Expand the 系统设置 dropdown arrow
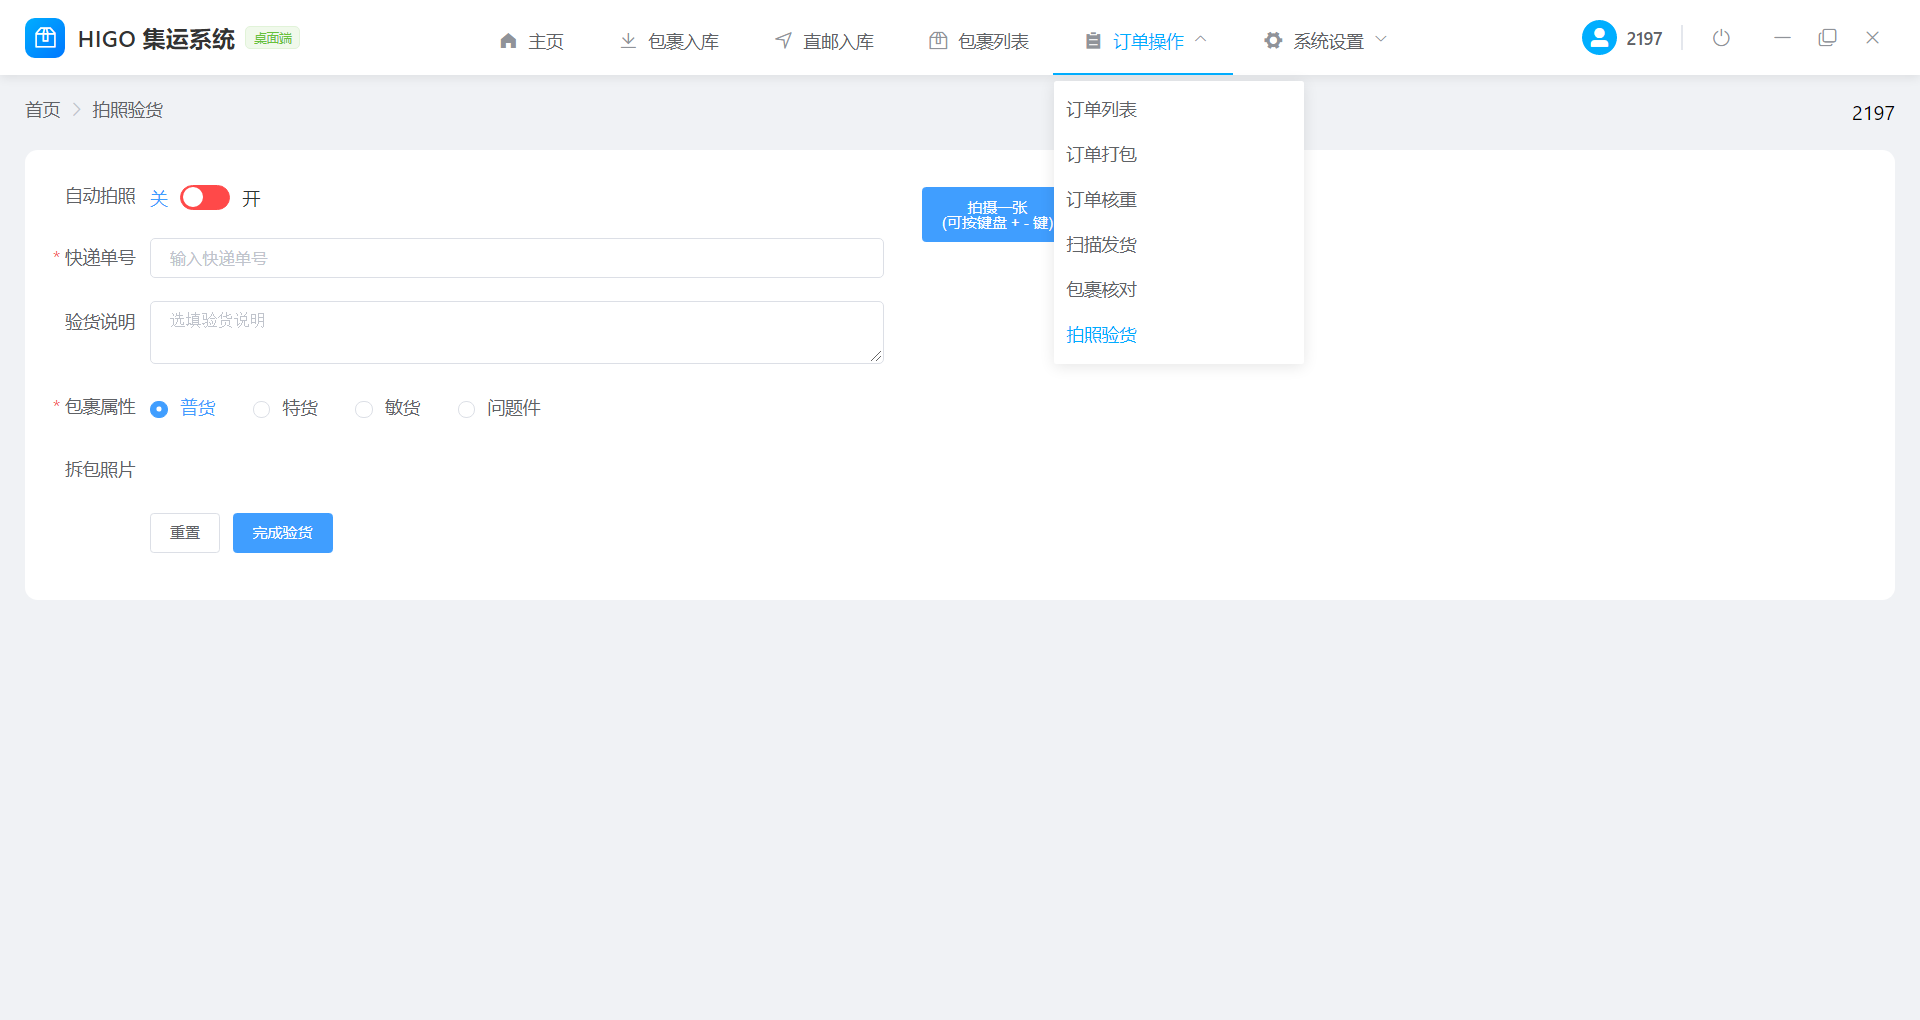 click(1381, 40)
